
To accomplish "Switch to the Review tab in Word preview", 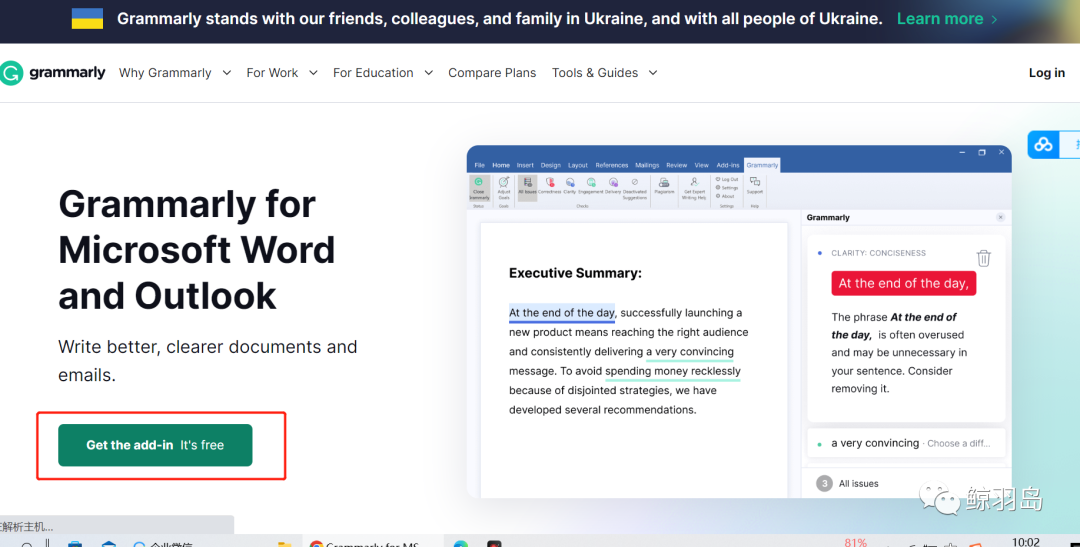I will [676, 165].
